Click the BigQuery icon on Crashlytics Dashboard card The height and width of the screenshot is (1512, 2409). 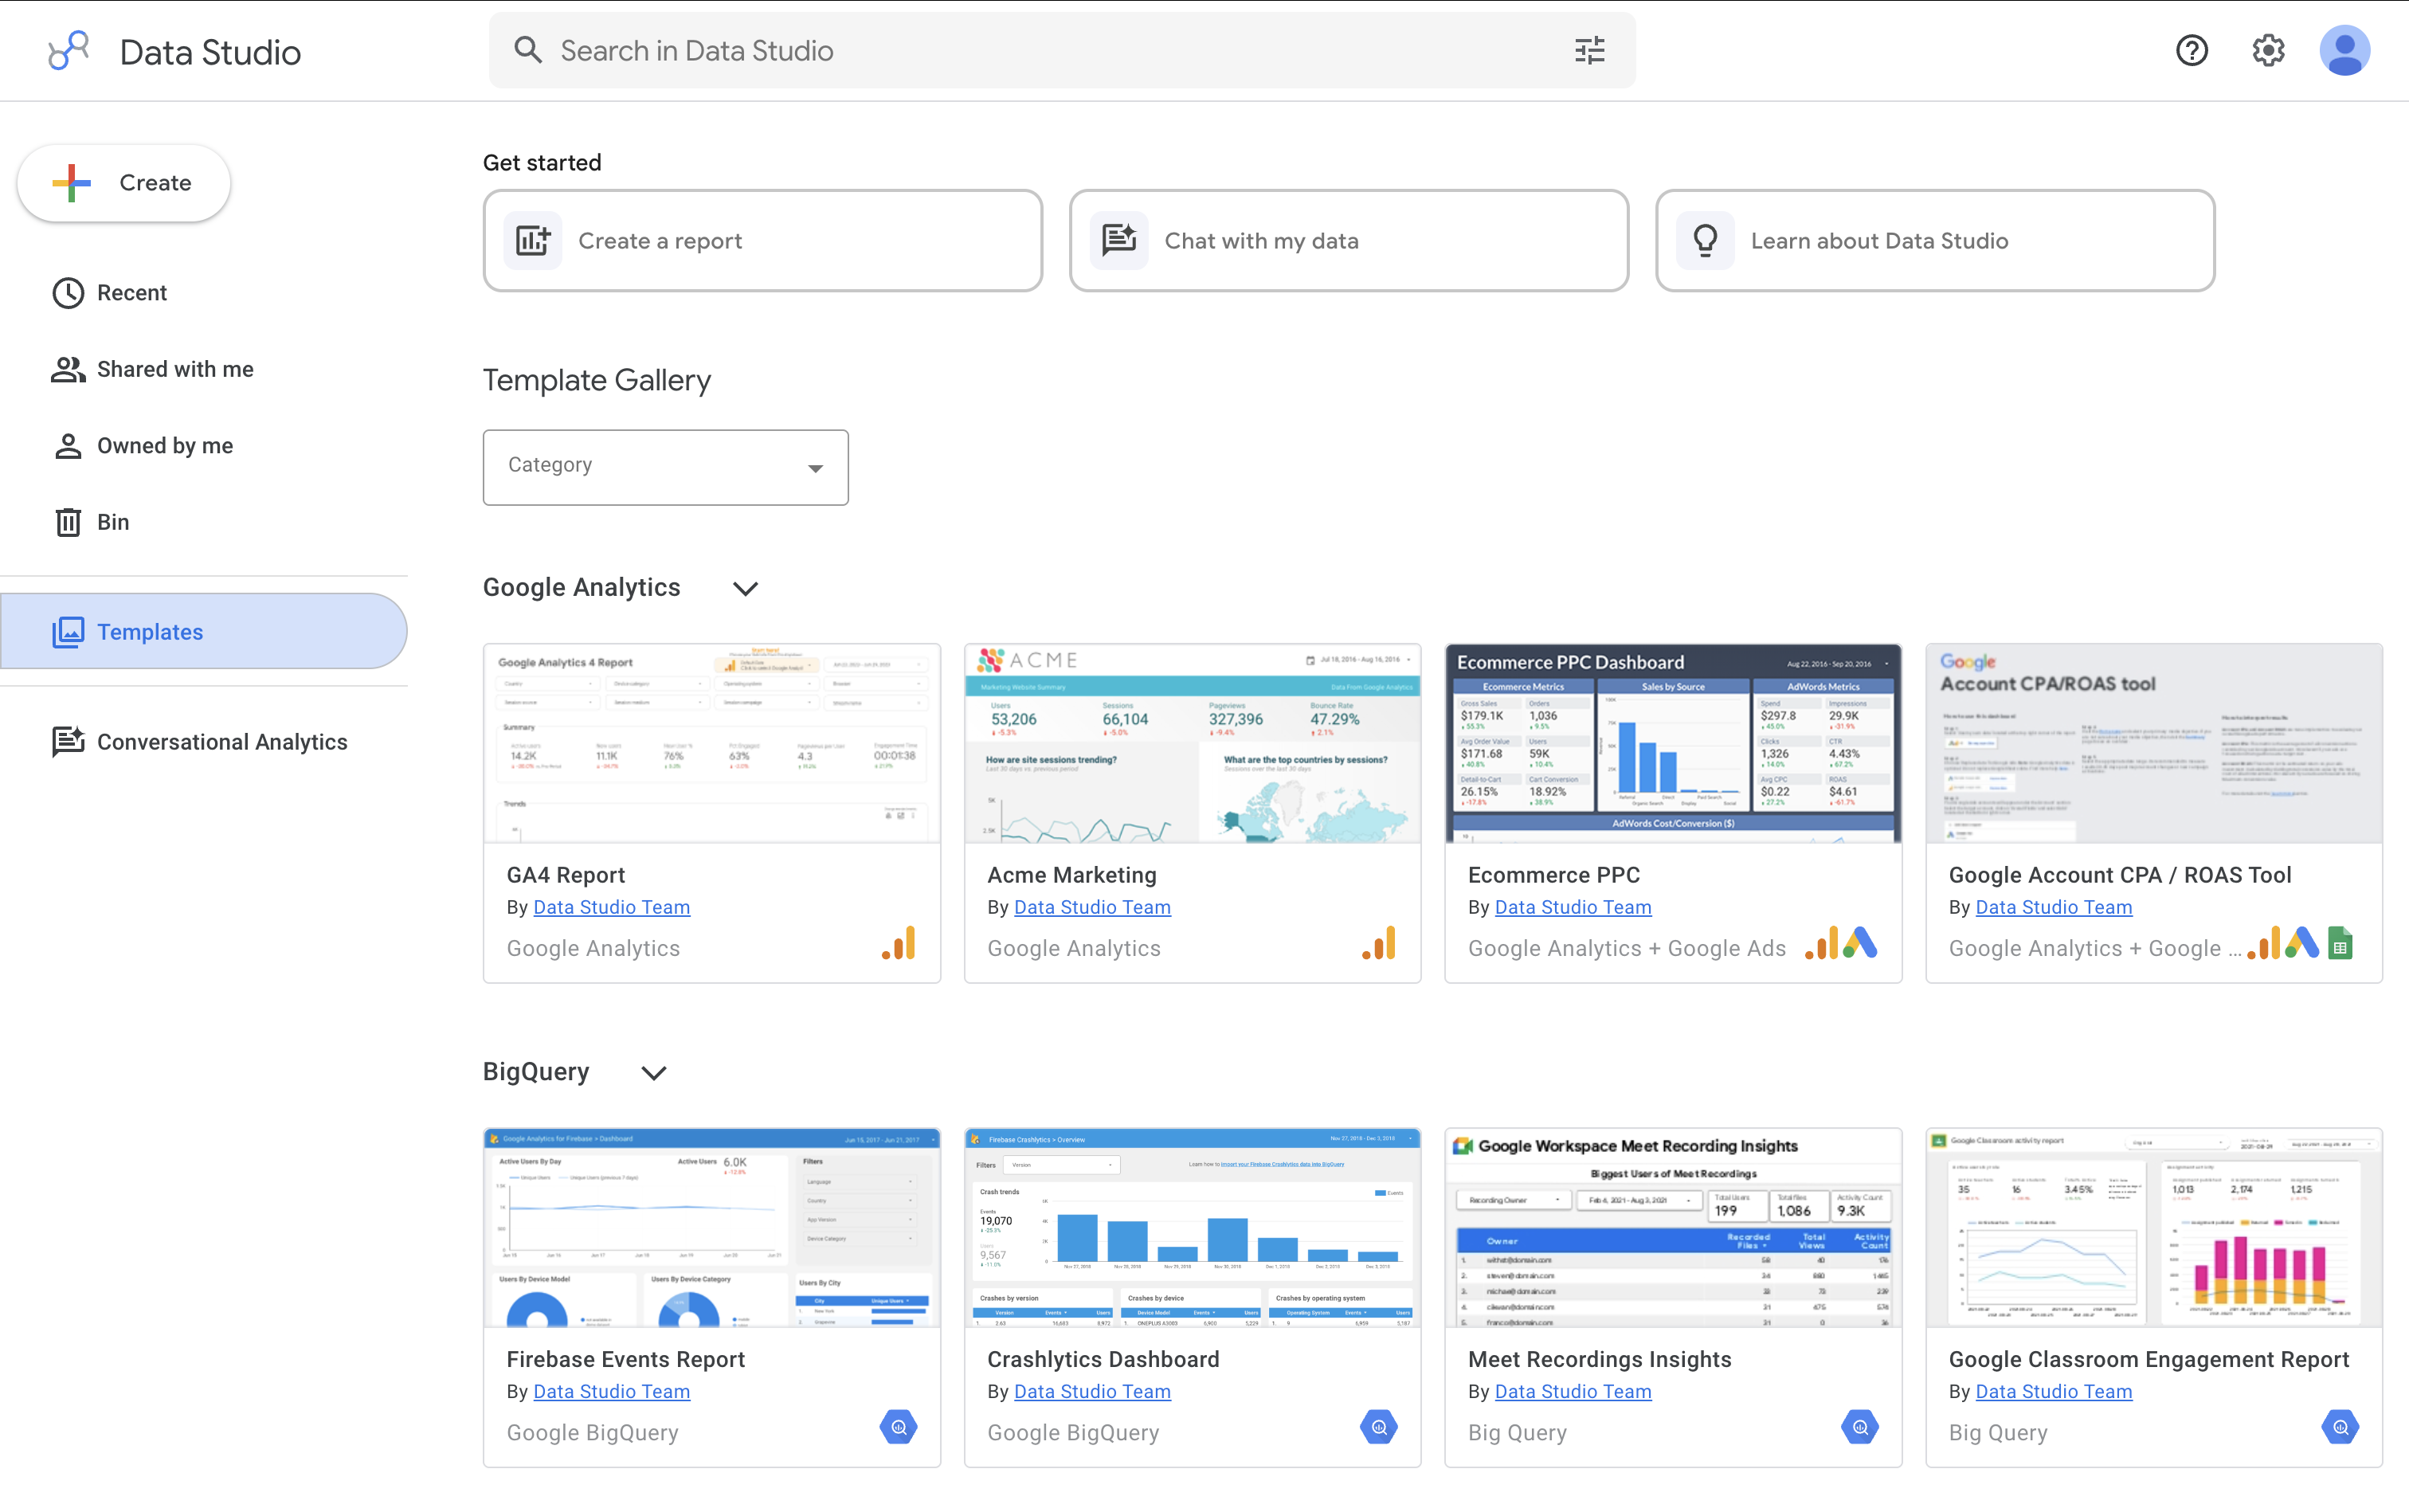tap(1379, 1428)
